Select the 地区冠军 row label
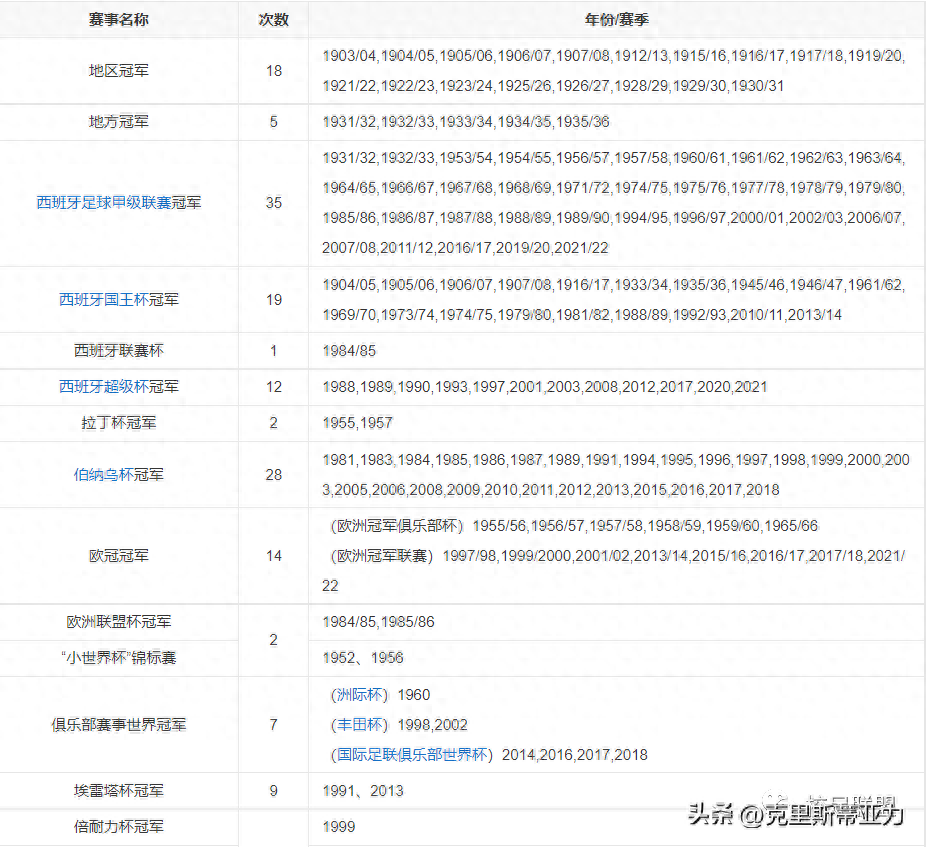The width and height of the screenshot is (926, 847). pyautogui.click(x=120, y=71)
